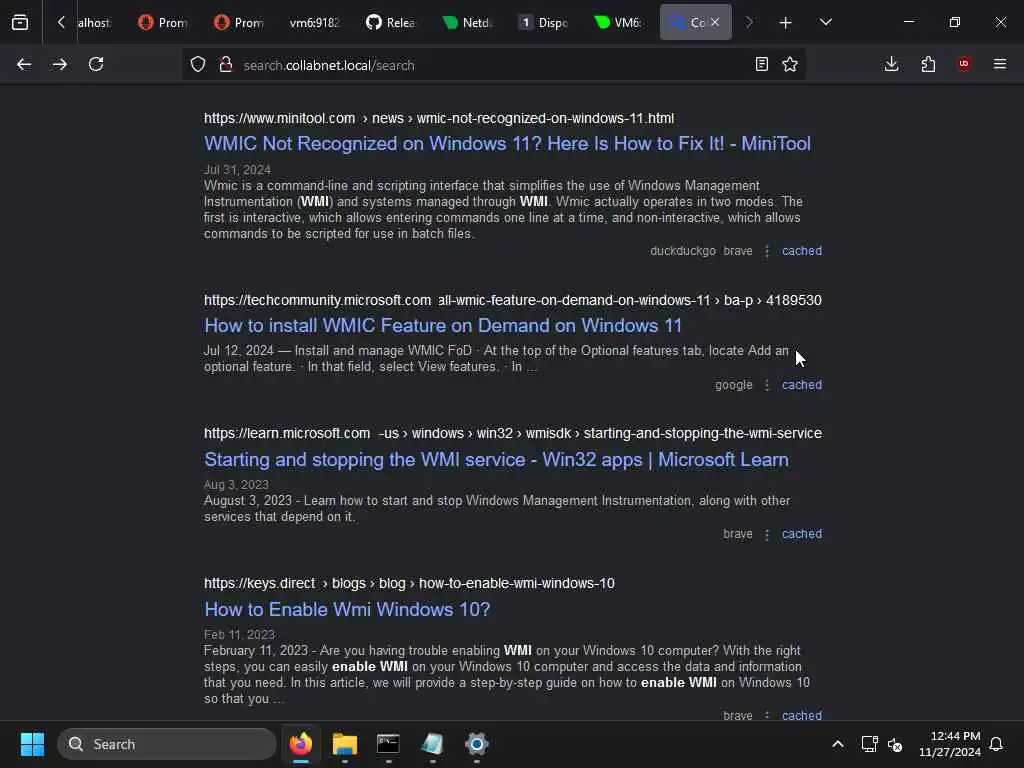Switch to the Netdata tab
The width and height of the screenshot is (1024, 768).
coord(466,22)
